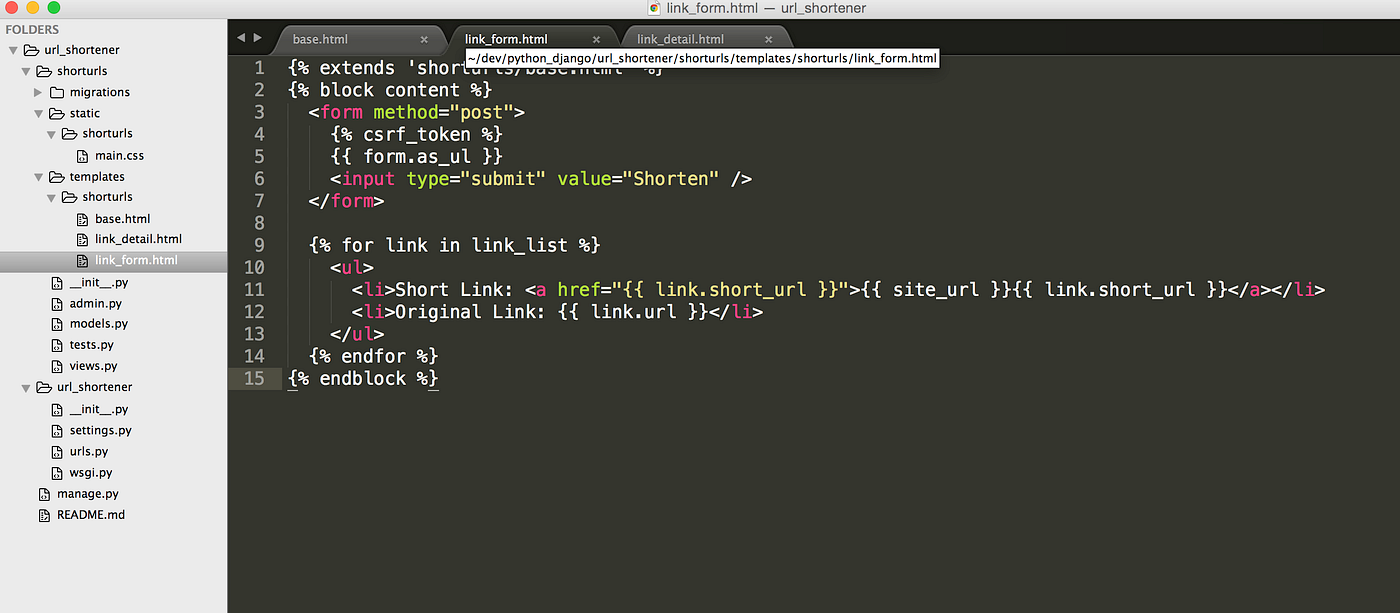
Task: Click the models.py file icon
Action: click(59, 323)
